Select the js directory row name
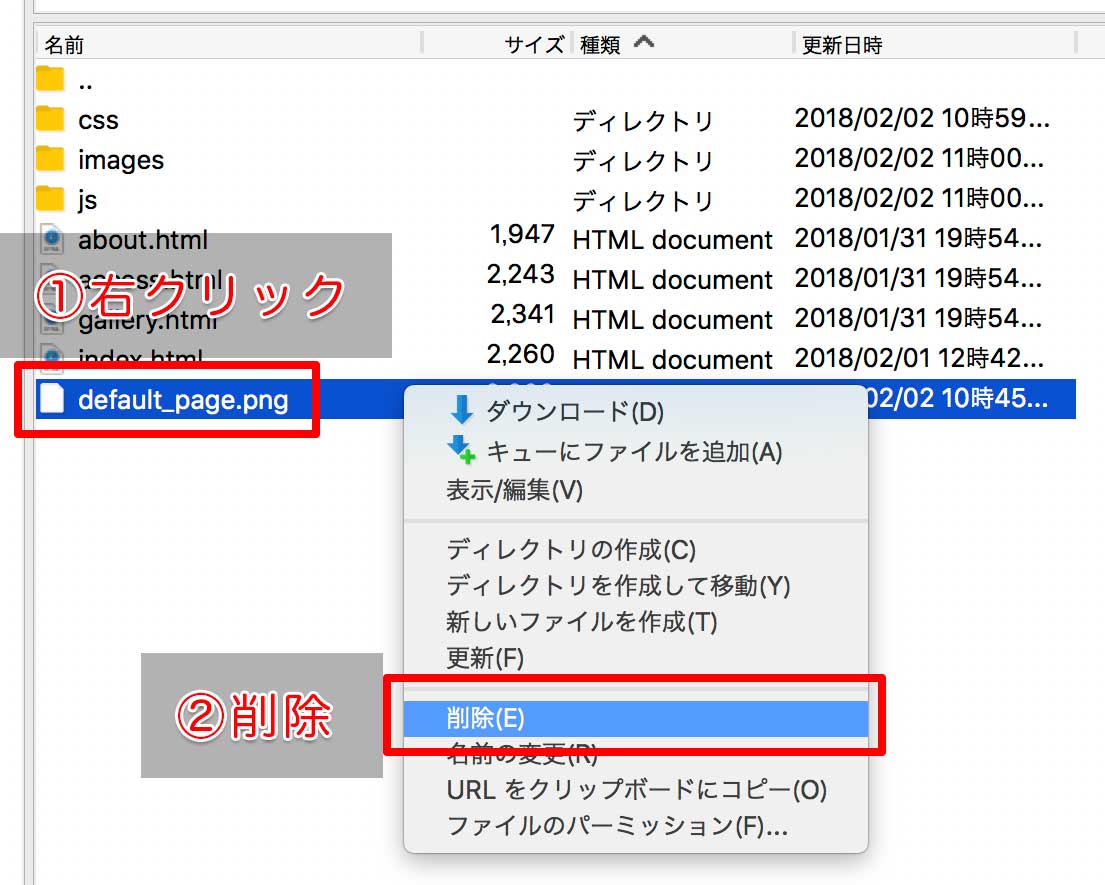 pos(87,200)
